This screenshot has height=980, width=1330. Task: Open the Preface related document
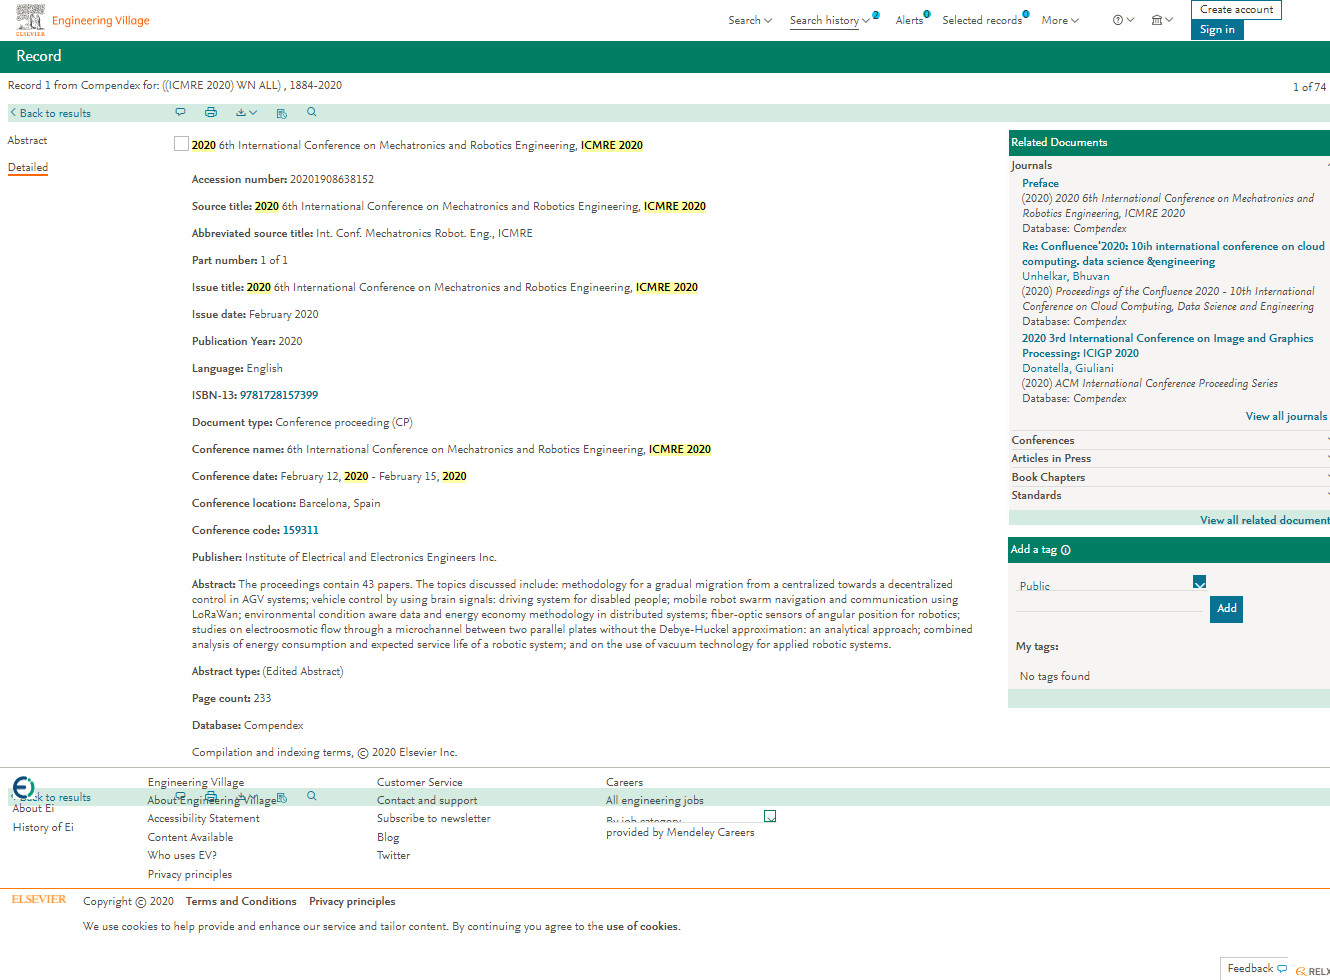point(1040,183)
